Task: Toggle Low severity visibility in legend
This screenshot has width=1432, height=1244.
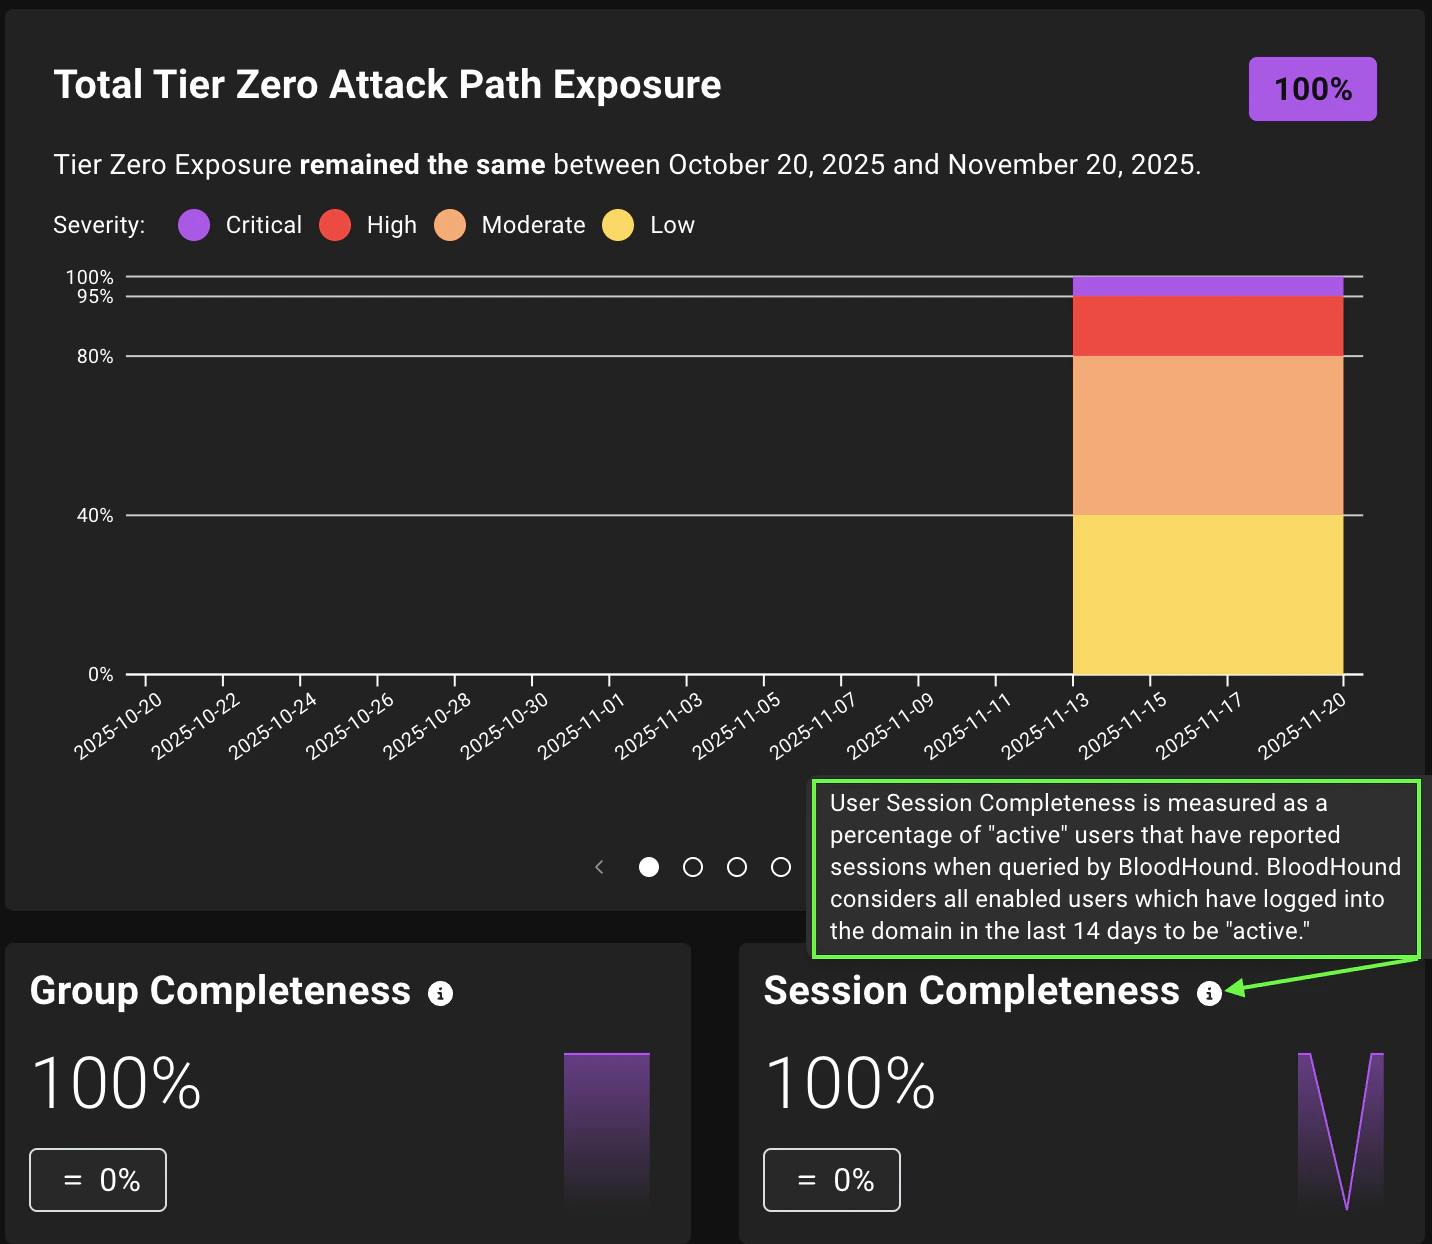Action: 617,225
